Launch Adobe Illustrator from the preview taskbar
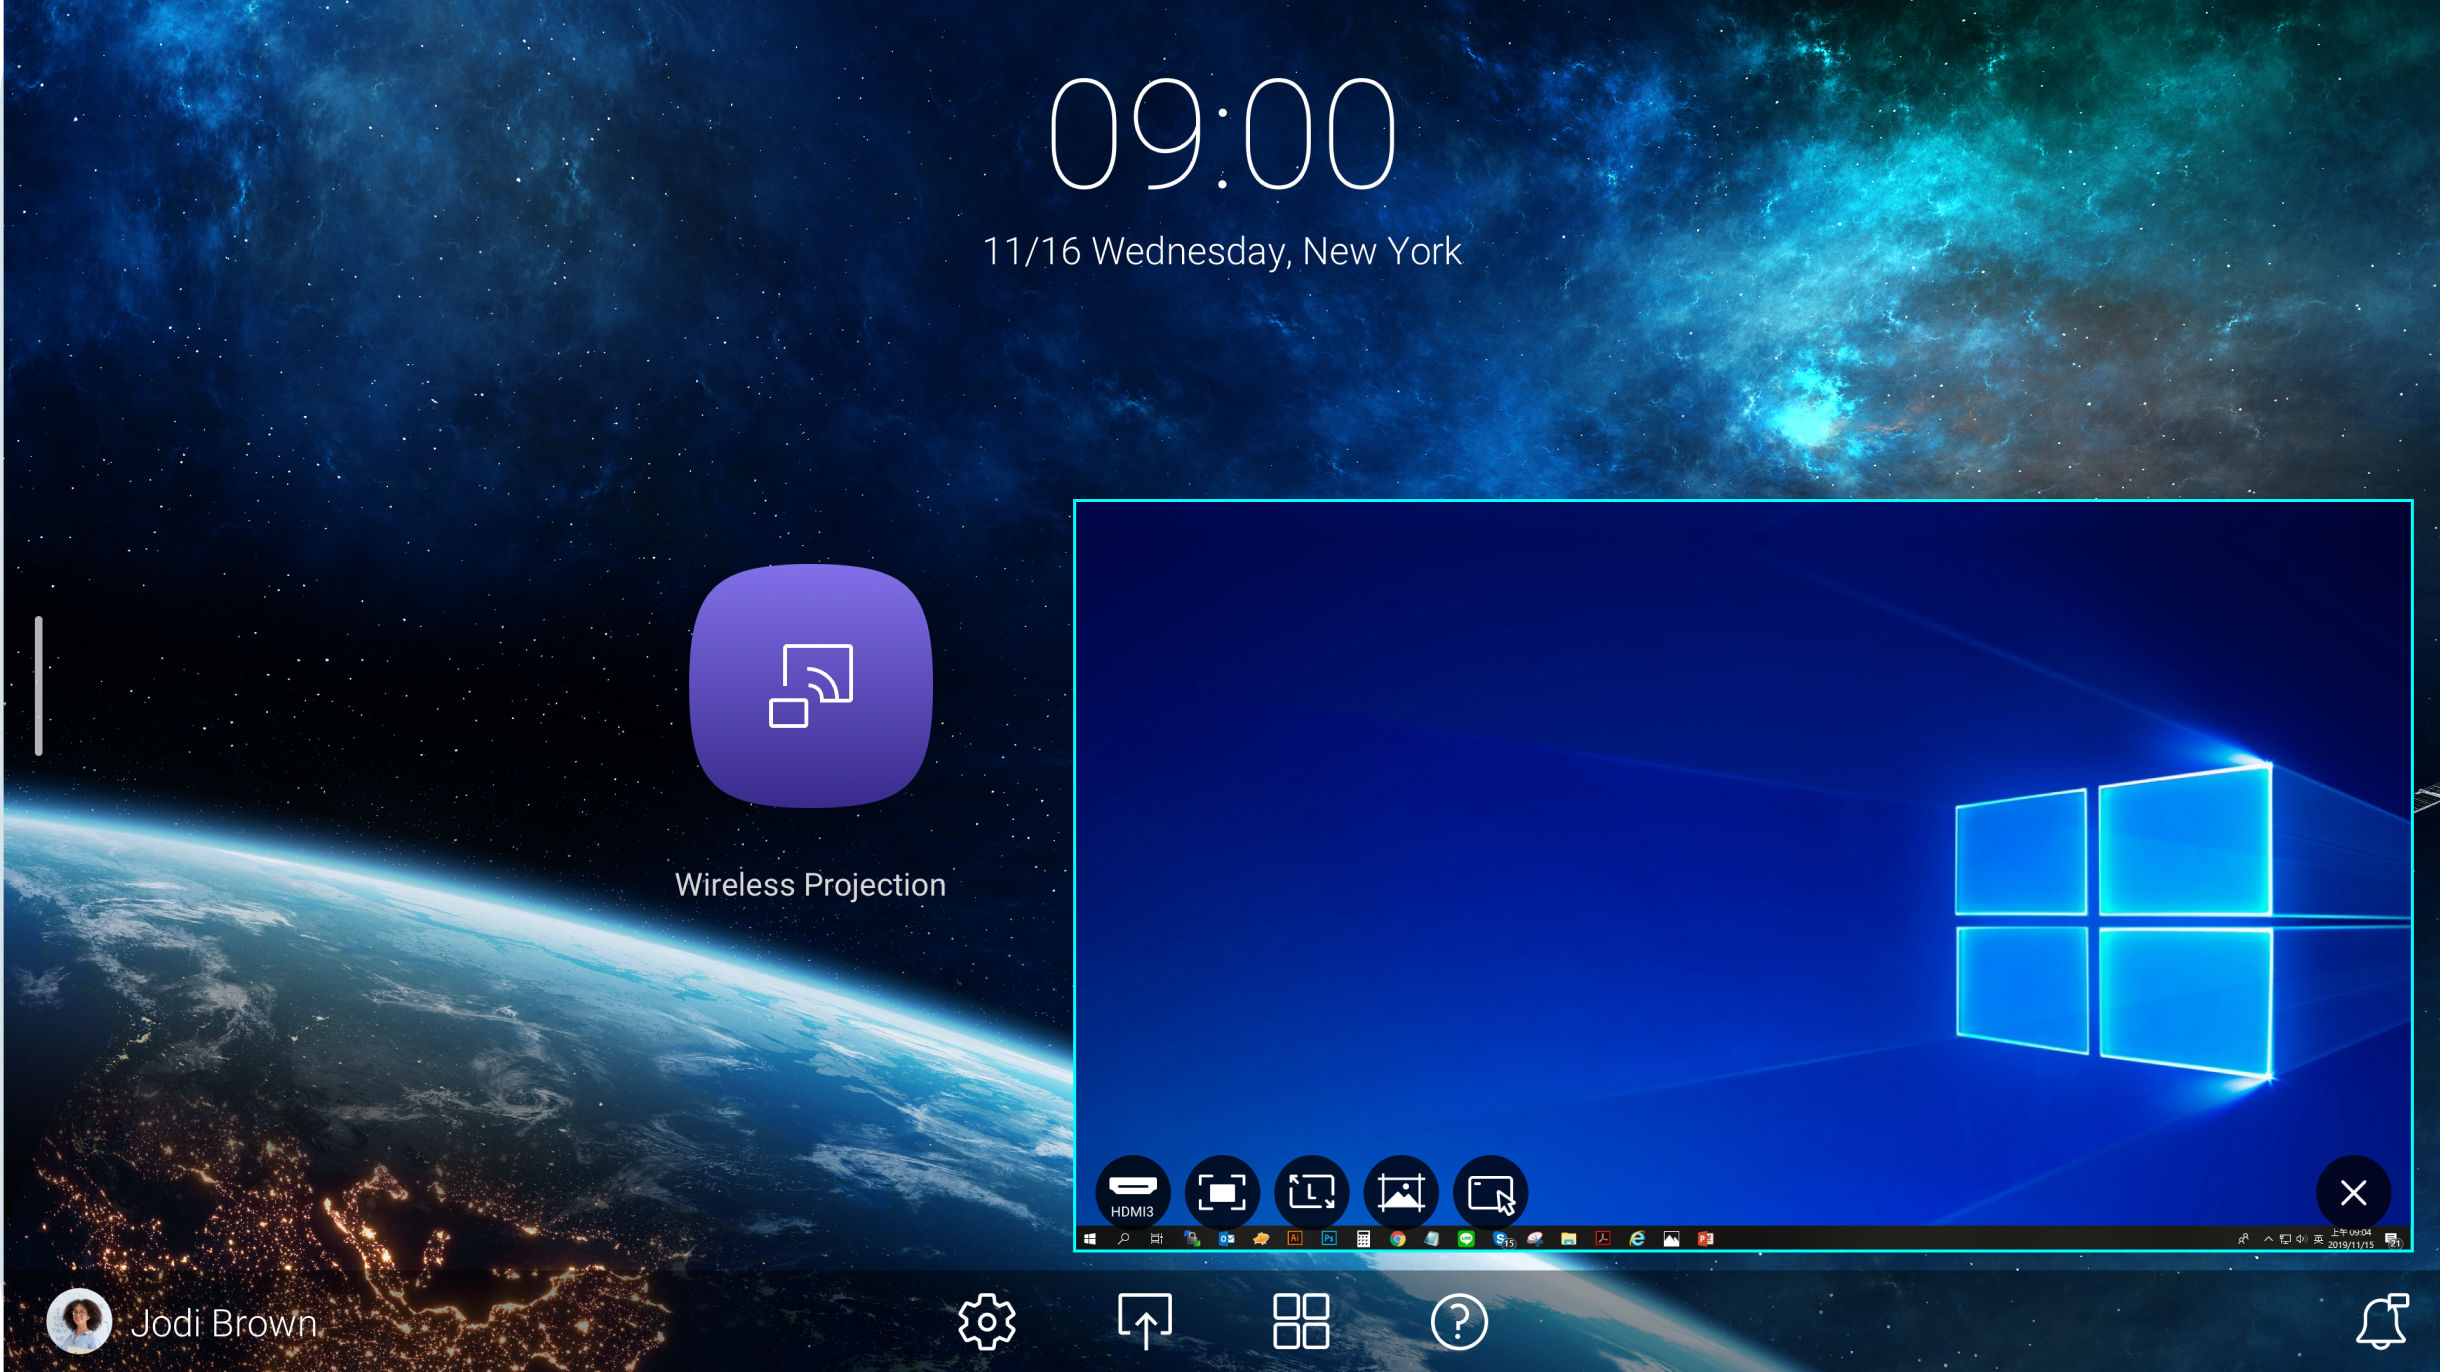This screenshot has width=2440, height=1372. coord(1294,1239)
